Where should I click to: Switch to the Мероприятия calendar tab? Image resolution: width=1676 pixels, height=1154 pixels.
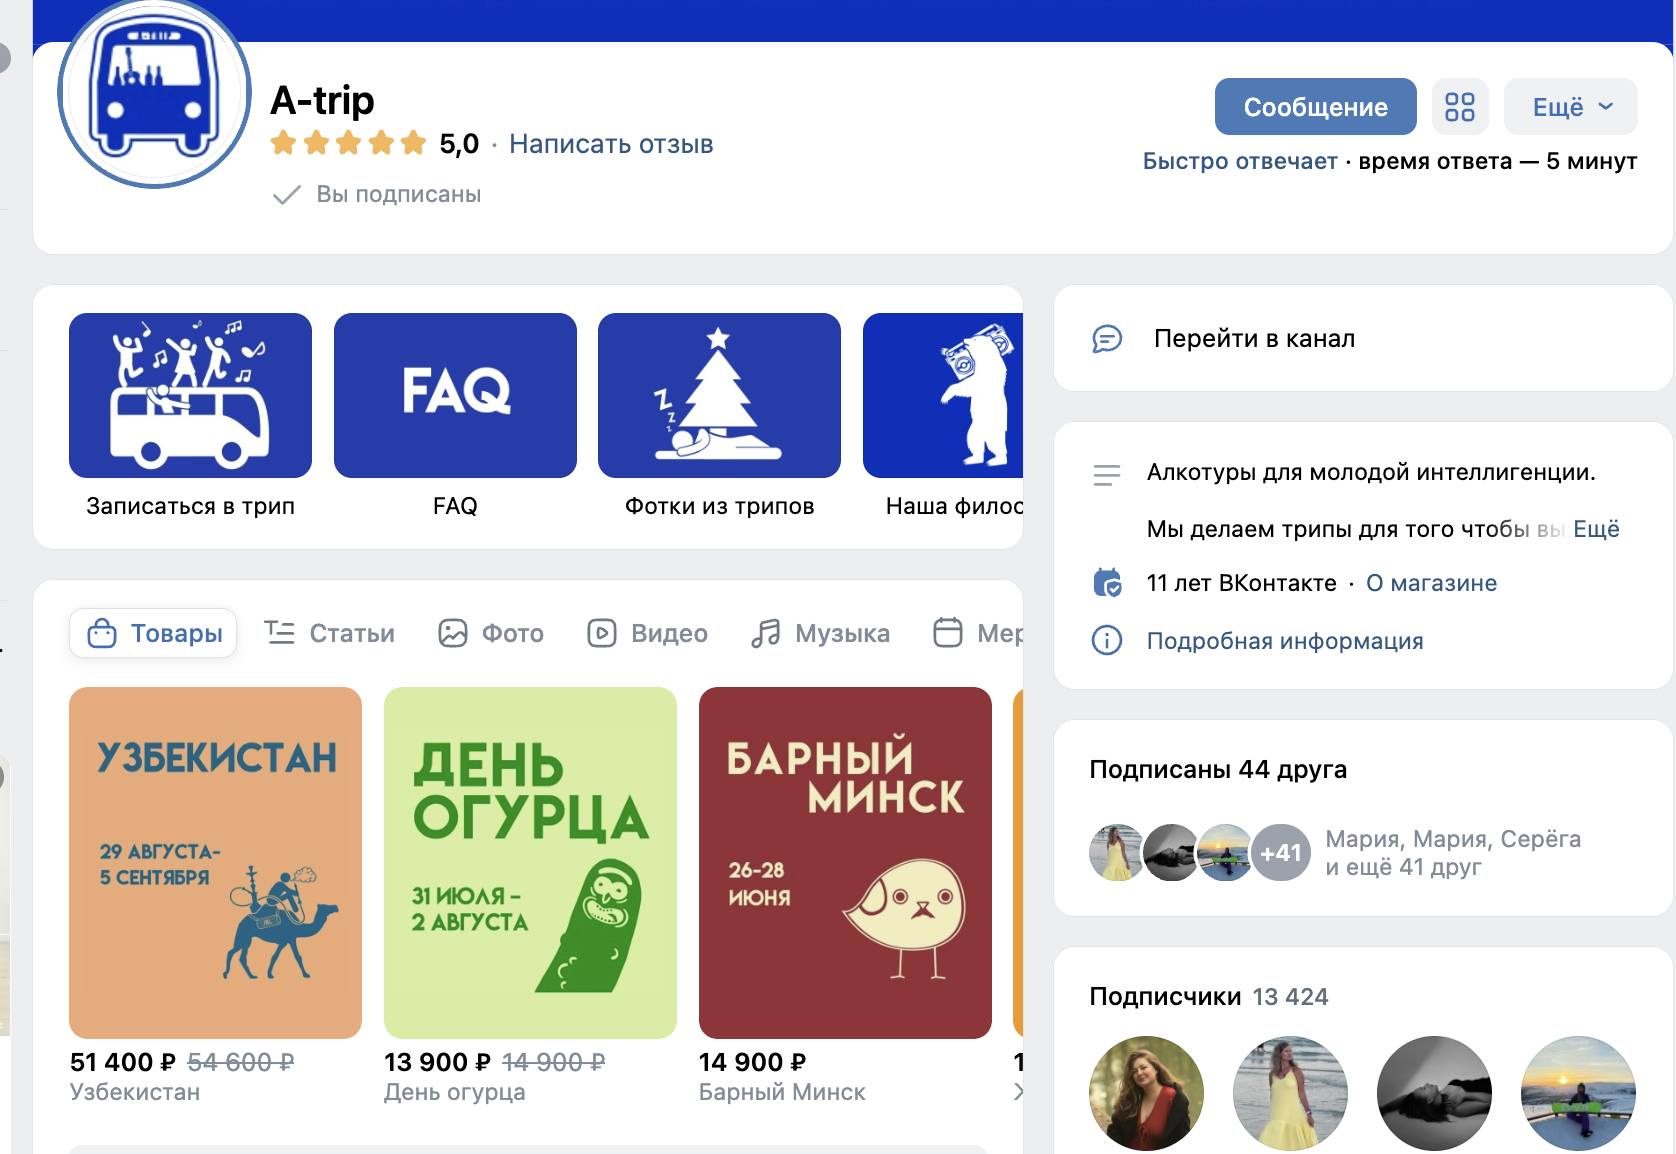tap(978, 633)
